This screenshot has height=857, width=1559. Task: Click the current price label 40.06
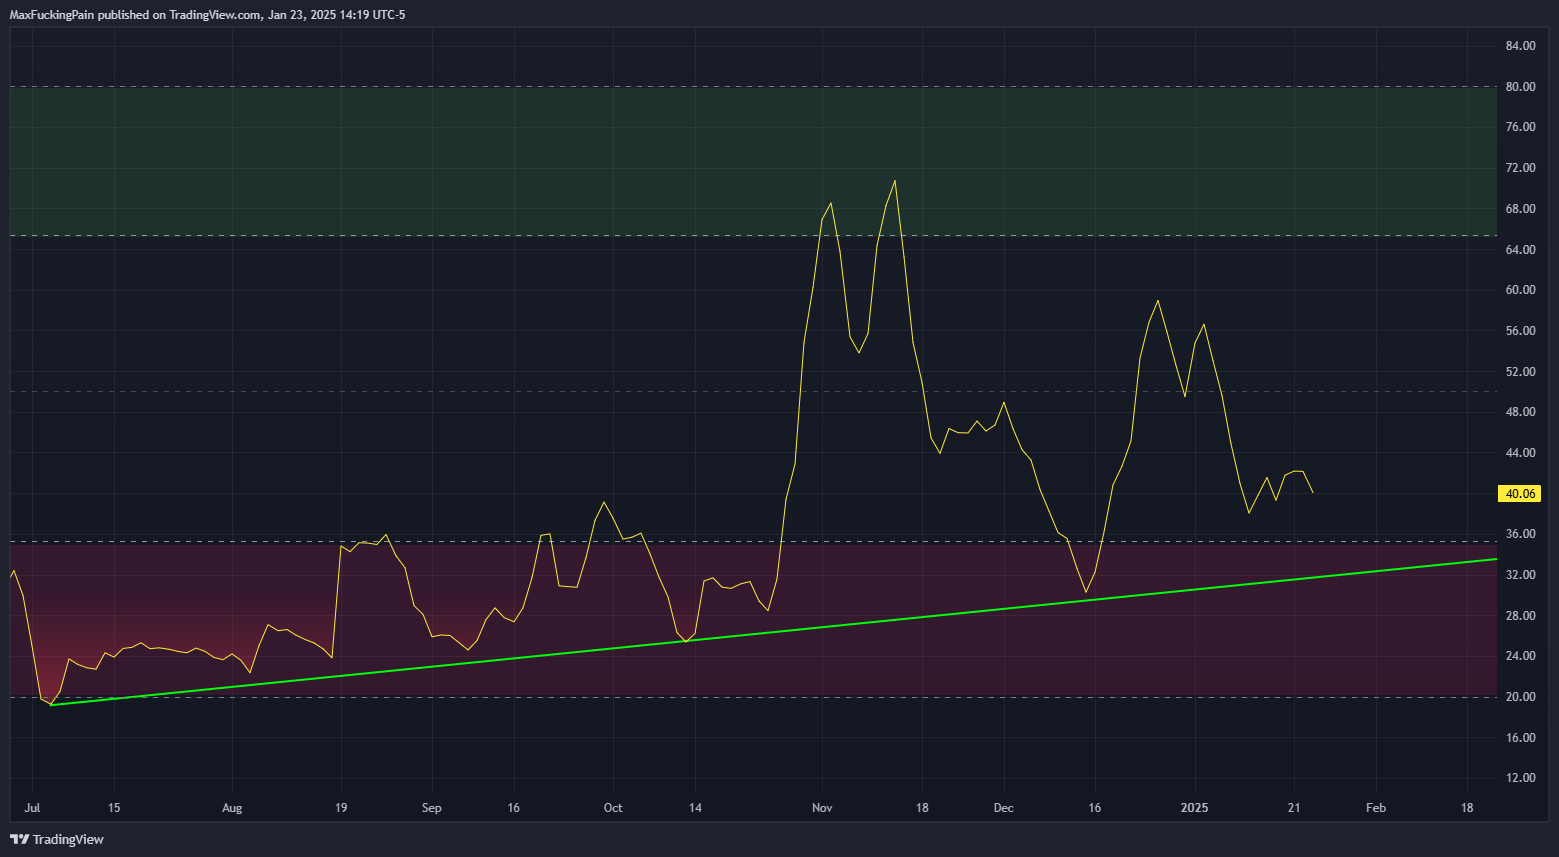click(1520, 493)
